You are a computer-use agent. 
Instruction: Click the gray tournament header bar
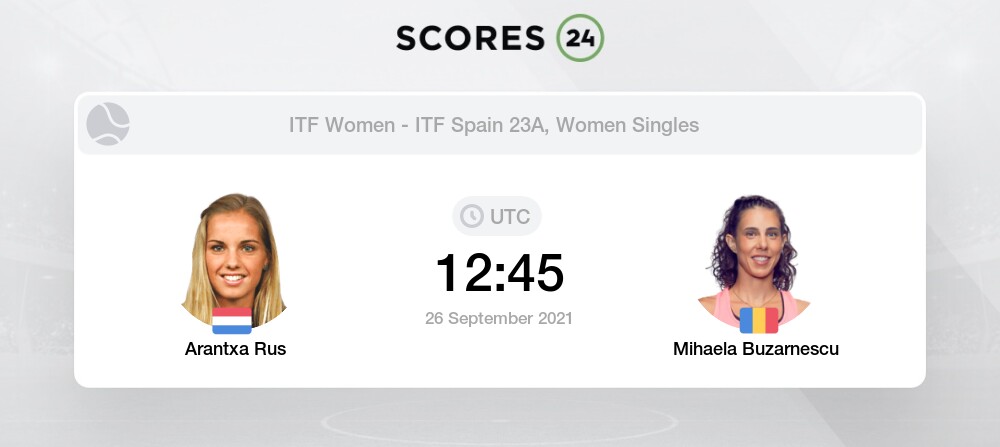[499, 125]
